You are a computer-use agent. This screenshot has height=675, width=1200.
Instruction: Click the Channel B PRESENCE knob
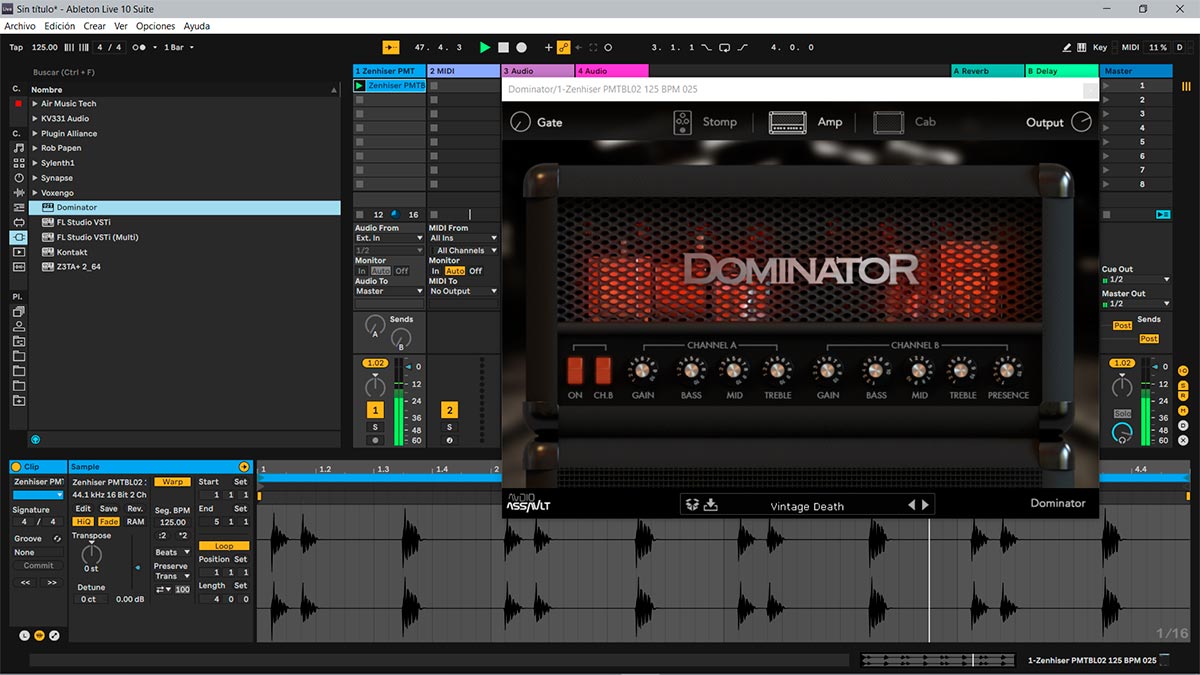click(1007, 370)
